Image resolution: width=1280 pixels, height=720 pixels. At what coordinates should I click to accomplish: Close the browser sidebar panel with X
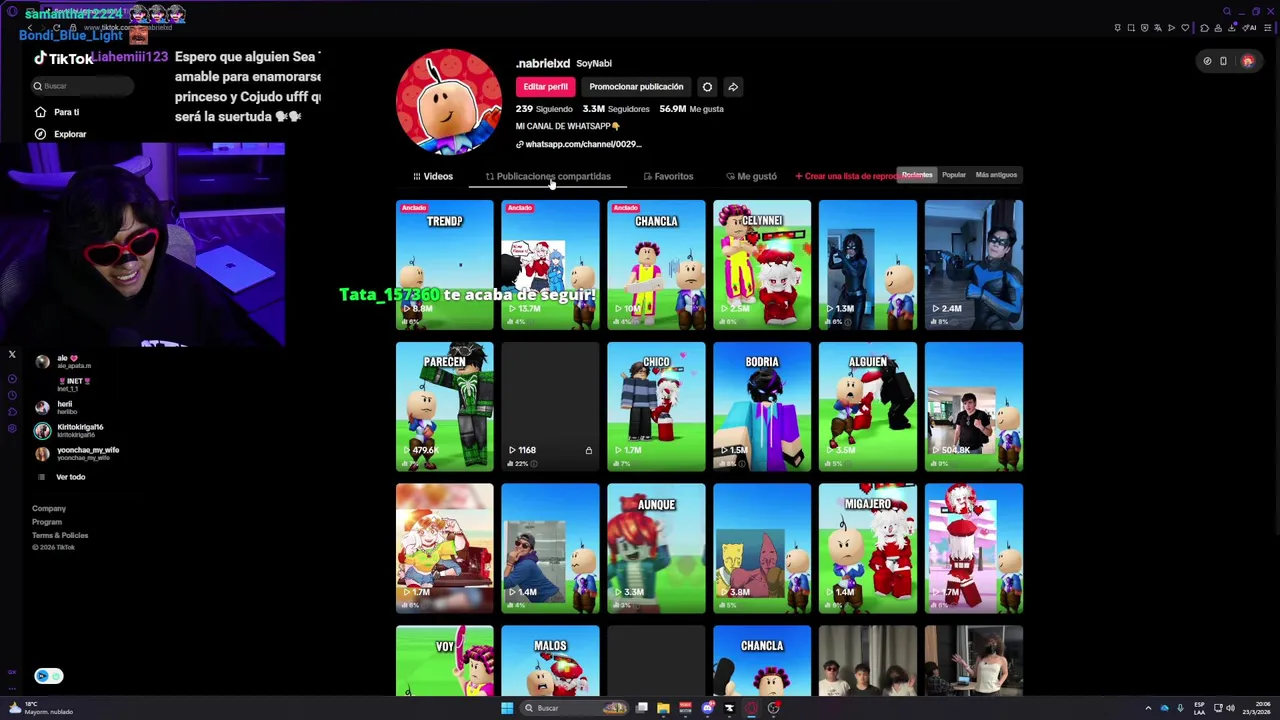pyautogui.click(x=12, y=354)
